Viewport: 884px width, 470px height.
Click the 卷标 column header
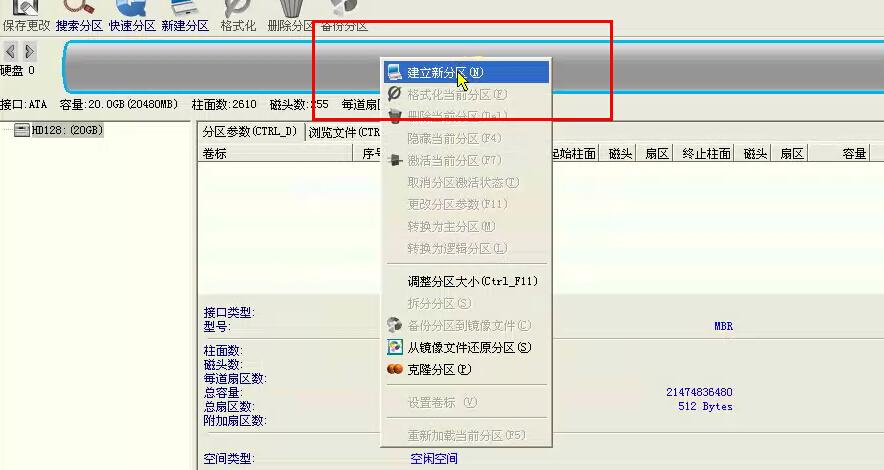[275, 153]
